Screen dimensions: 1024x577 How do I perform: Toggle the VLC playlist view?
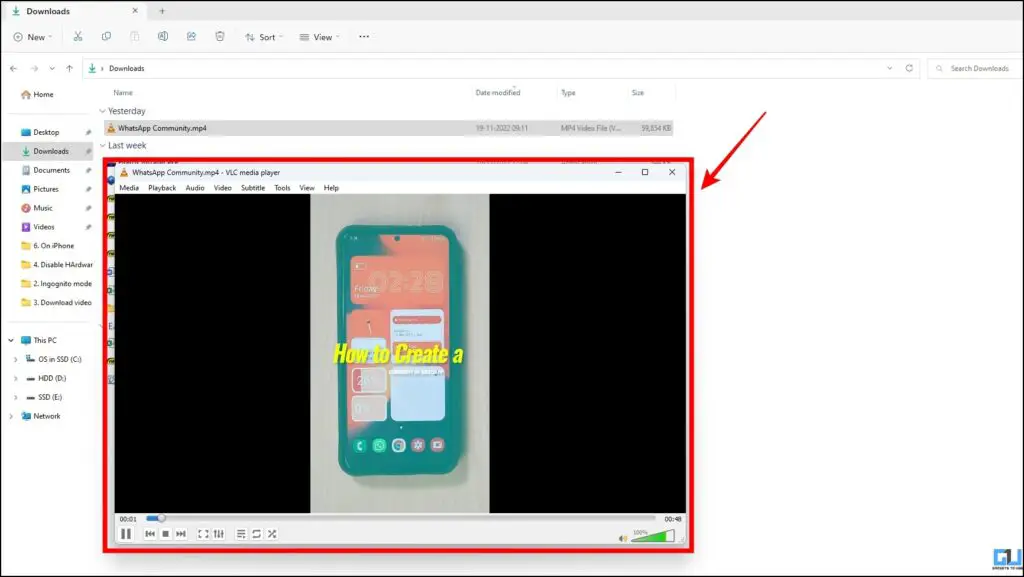point(241,534)
